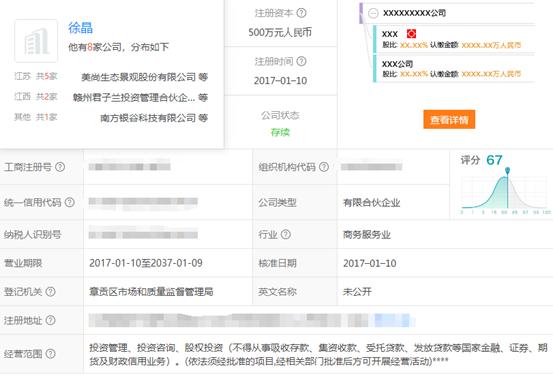This screenshot has width=553, height=379.
Task: Select the XXX shareholder entry
Action: 454,39
